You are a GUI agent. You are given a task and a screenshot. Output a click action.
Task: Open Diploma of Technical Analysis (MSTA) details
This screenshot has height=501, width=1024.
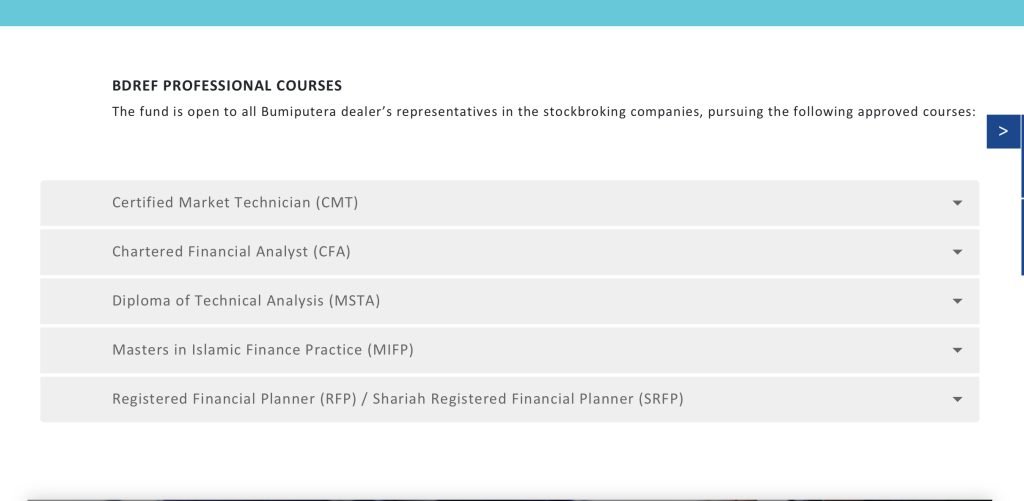(246, 301)
